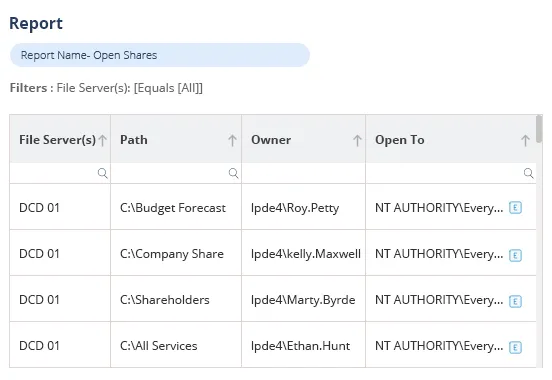The image size is (552, 380).
Task: Click the Filters File Server(s) text
Action: pyautogui.click(x=106, y=88)
